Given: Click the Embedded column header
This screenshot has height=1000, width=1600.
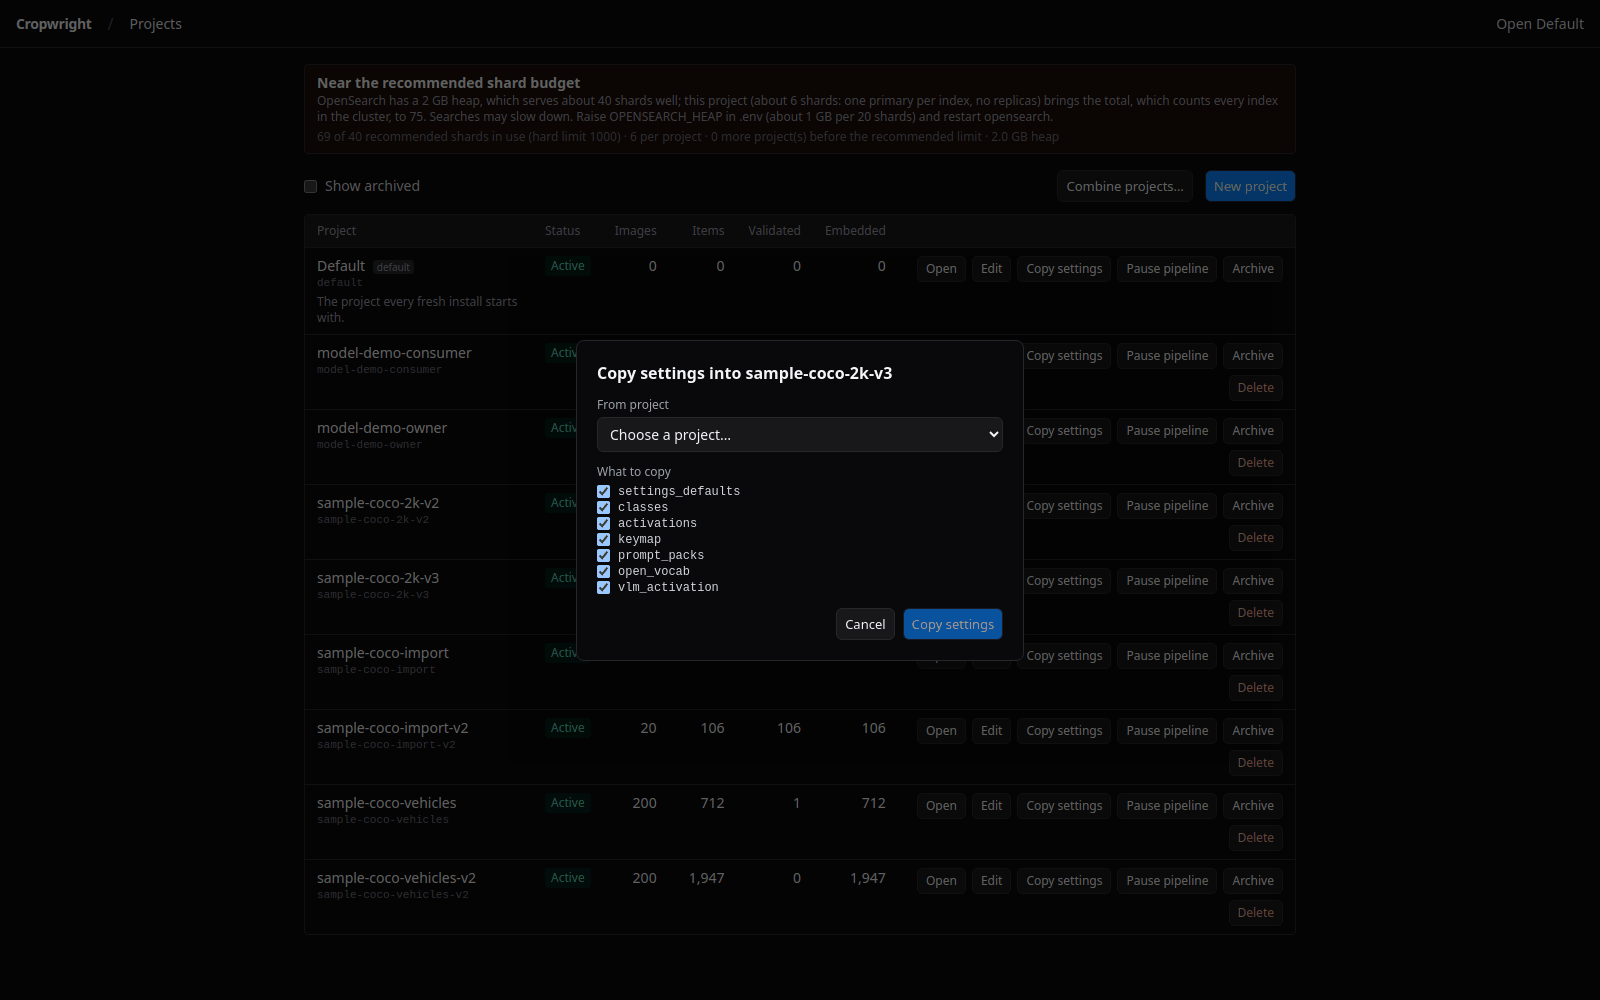Looking at the screenshot, I should [x=855, y=231].
